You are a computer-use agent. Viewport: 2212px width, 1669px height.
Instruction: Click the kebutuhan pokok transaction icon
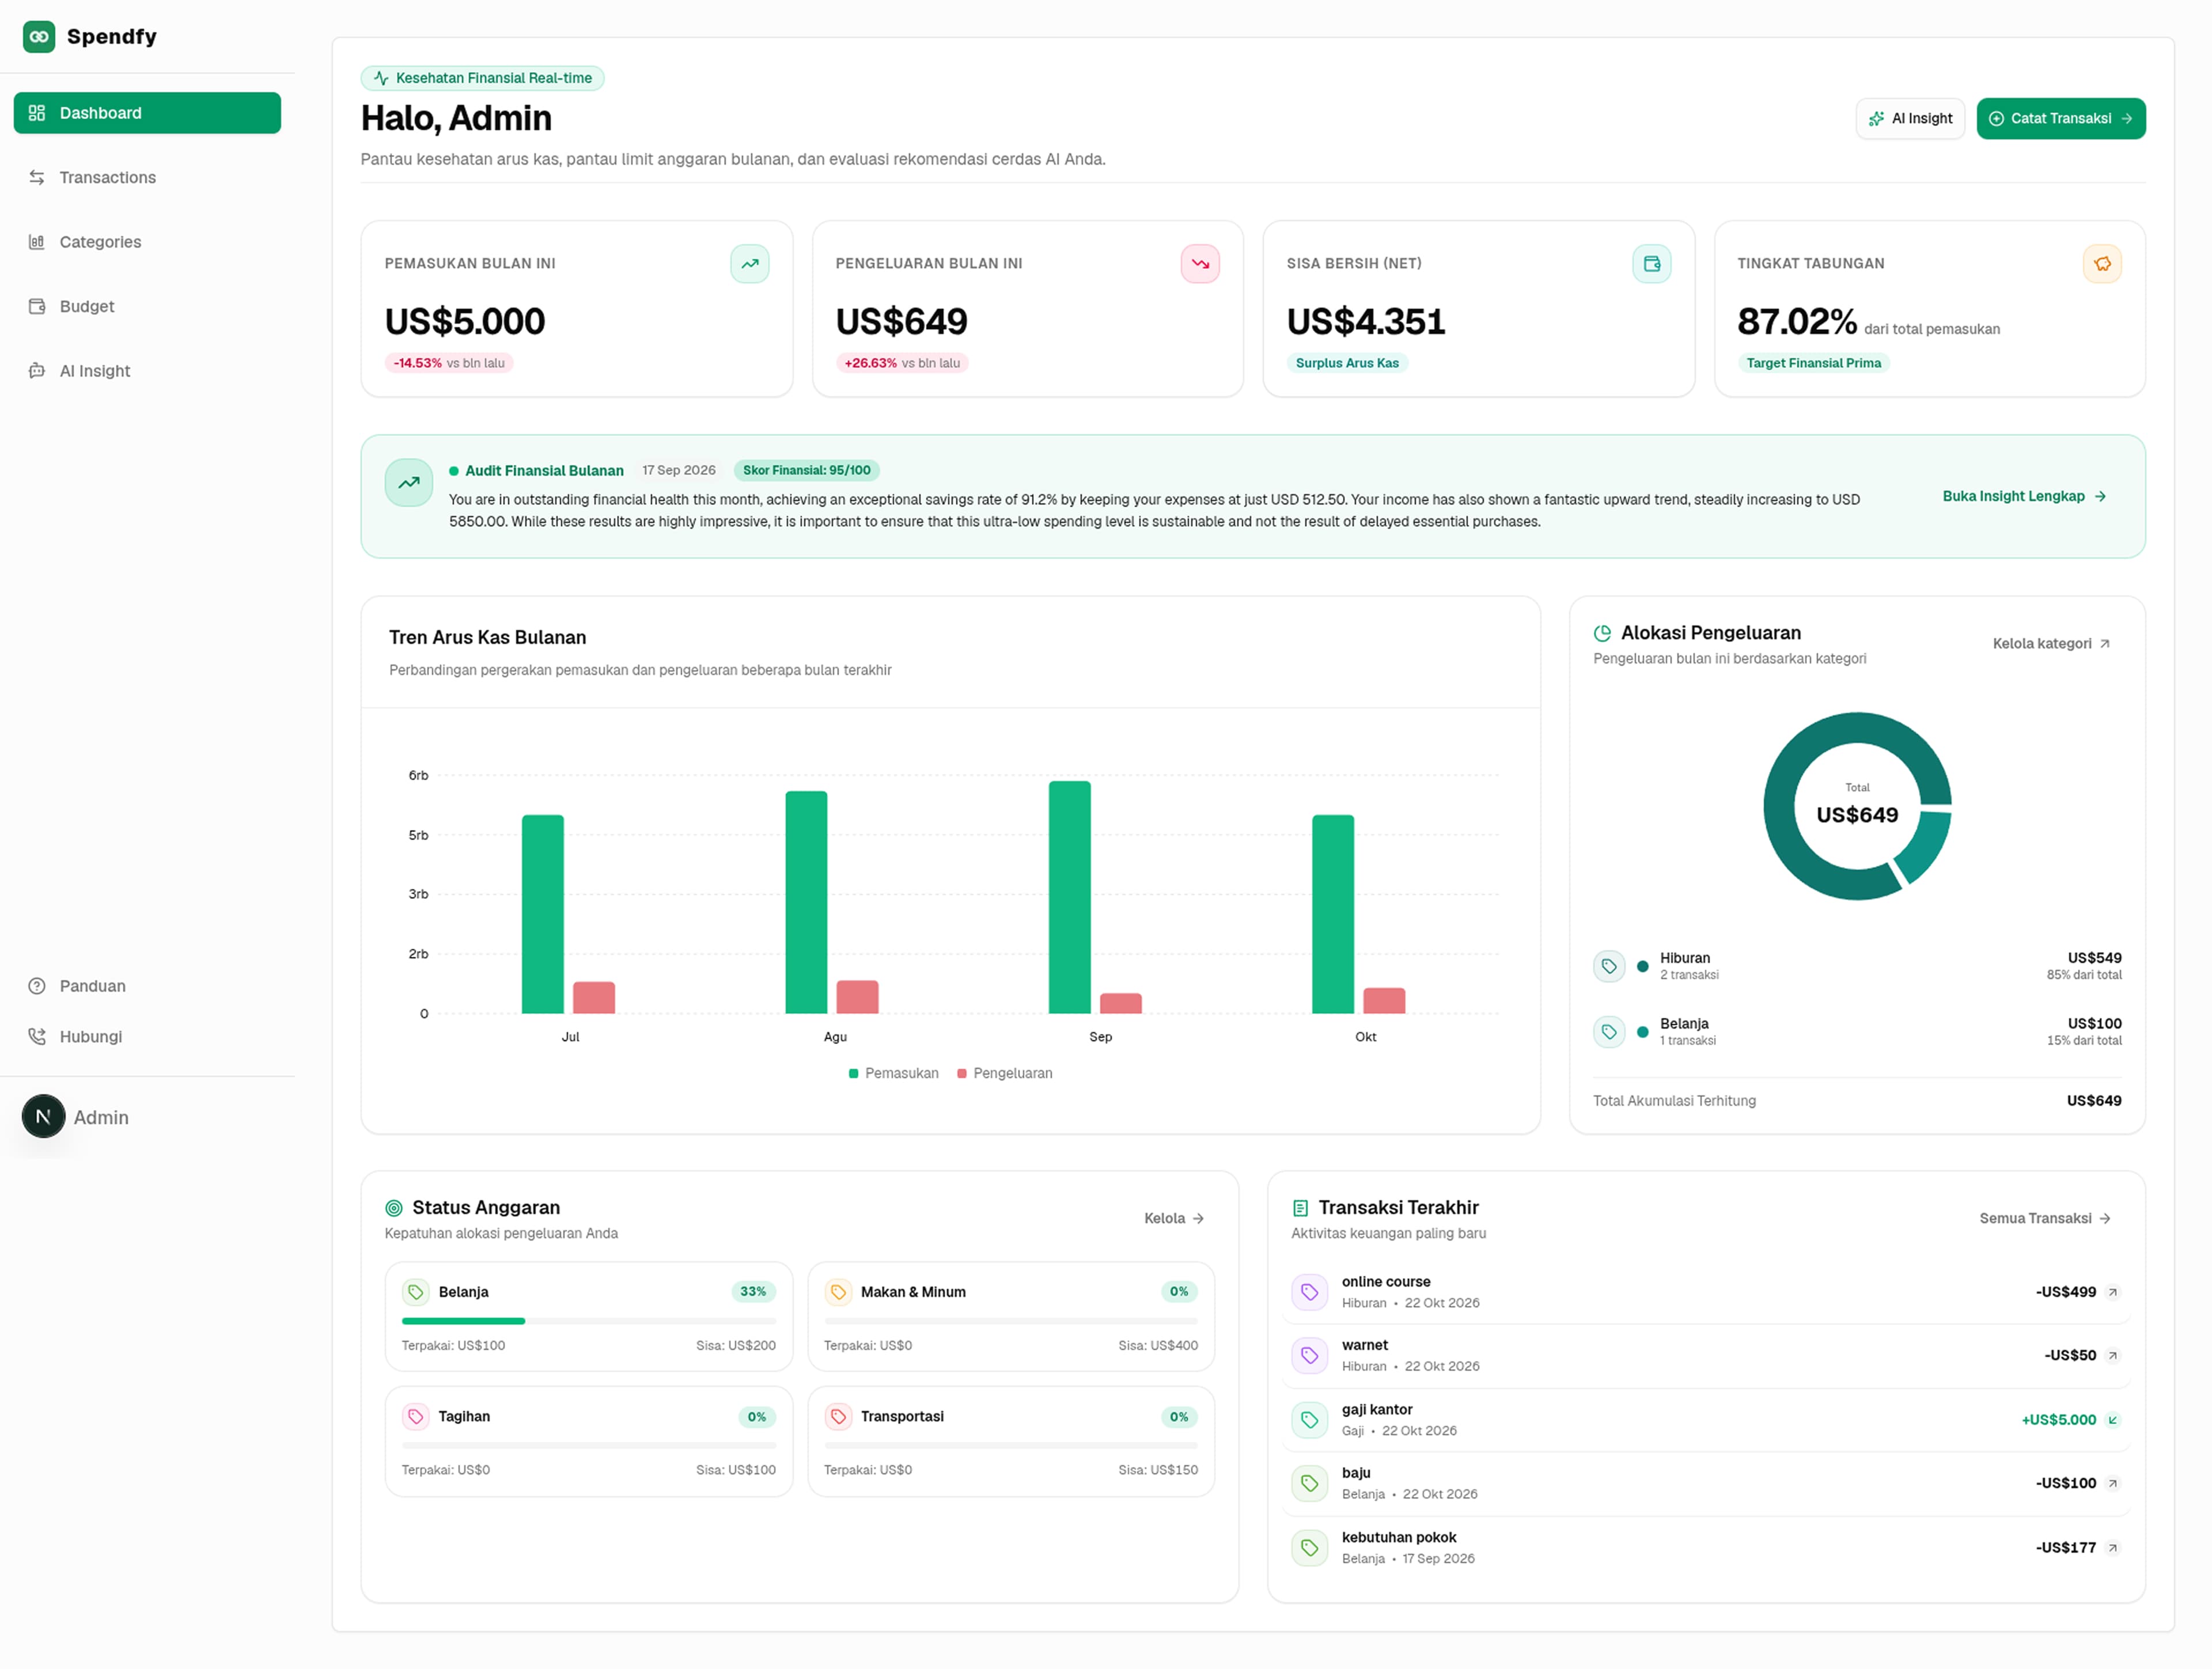coord(1309,1548)
